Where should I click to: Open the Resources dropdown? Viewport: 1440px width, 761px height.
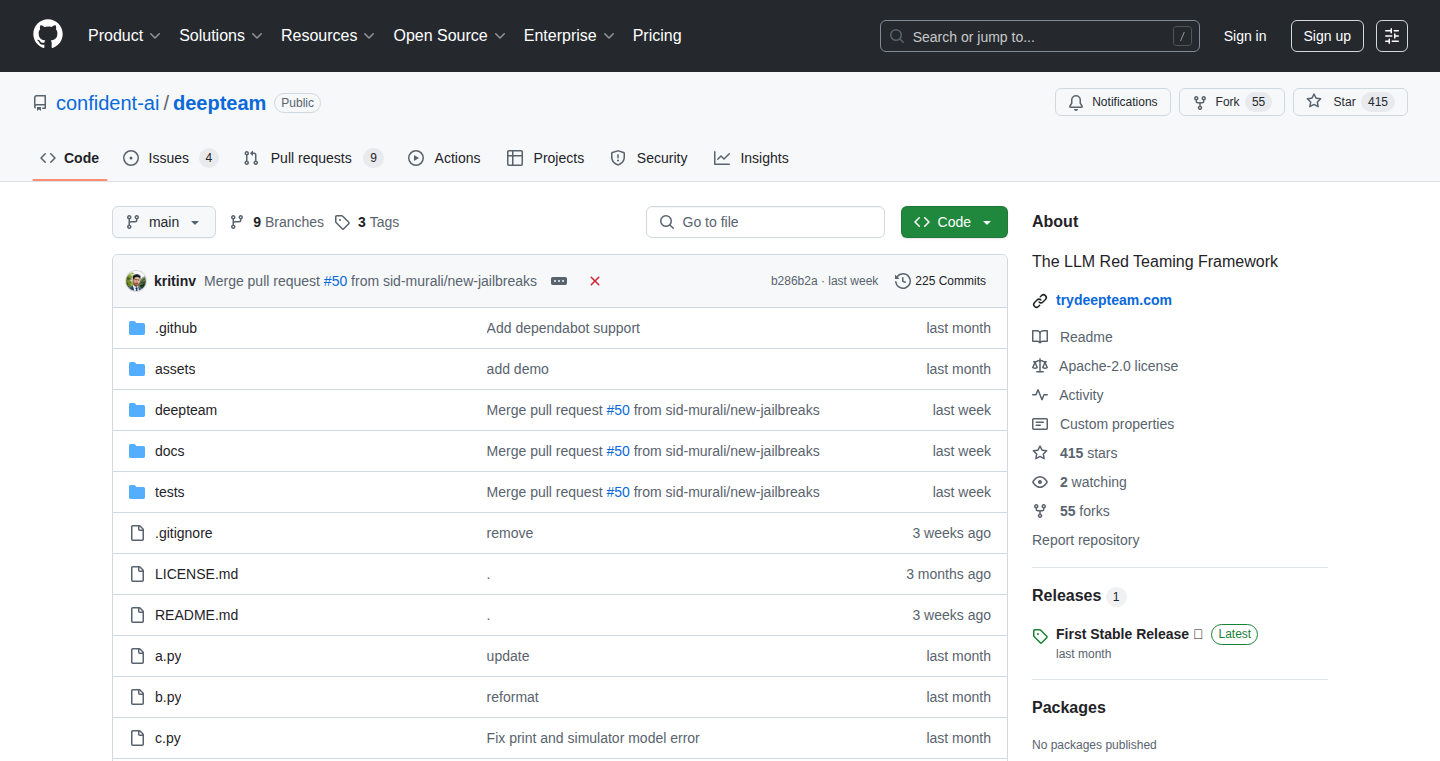click(328, 36)
